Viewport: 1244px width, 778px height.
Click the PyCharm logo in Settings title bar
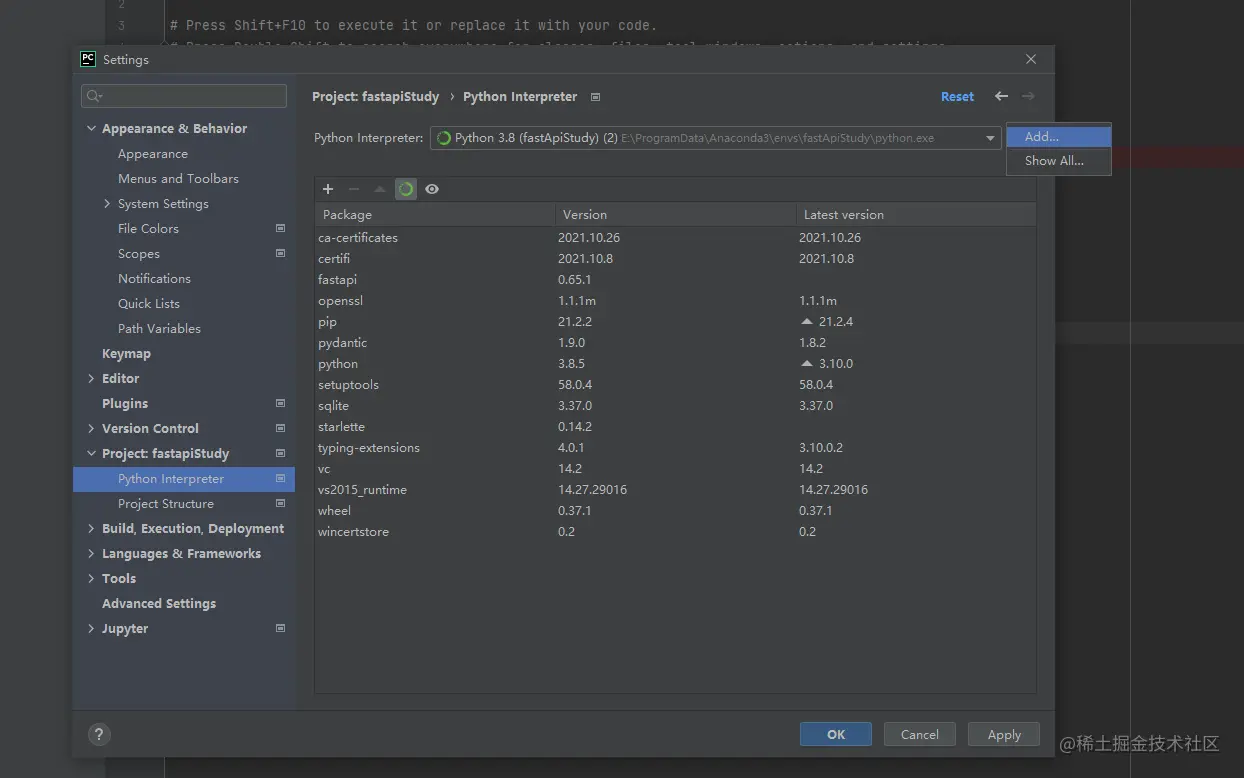pyautogui.click(x=88, y=59)
